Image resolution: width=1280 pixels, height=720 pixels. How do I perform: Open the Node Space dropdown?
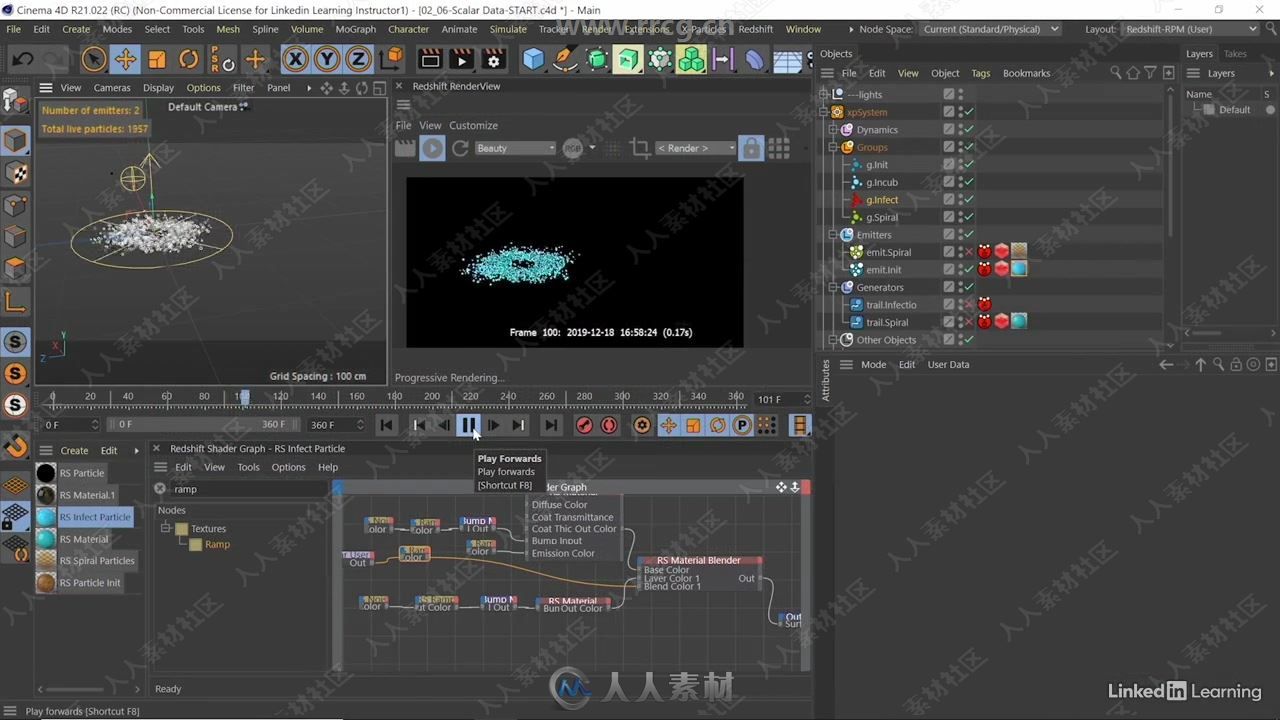pos(991,29)
